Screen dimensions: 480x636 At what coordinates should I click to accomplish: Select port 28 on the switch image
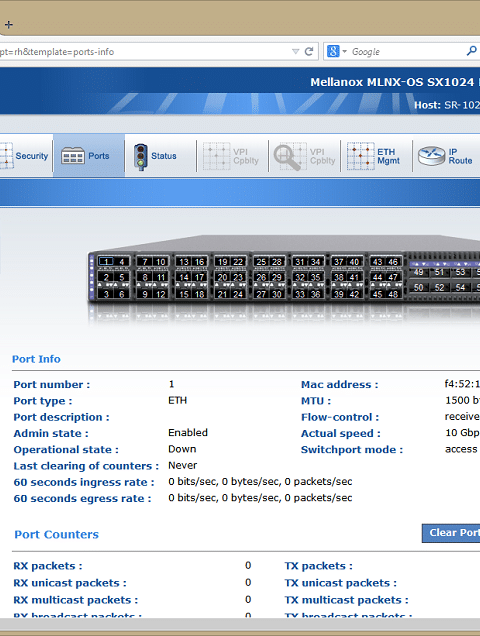click(277, 262)
